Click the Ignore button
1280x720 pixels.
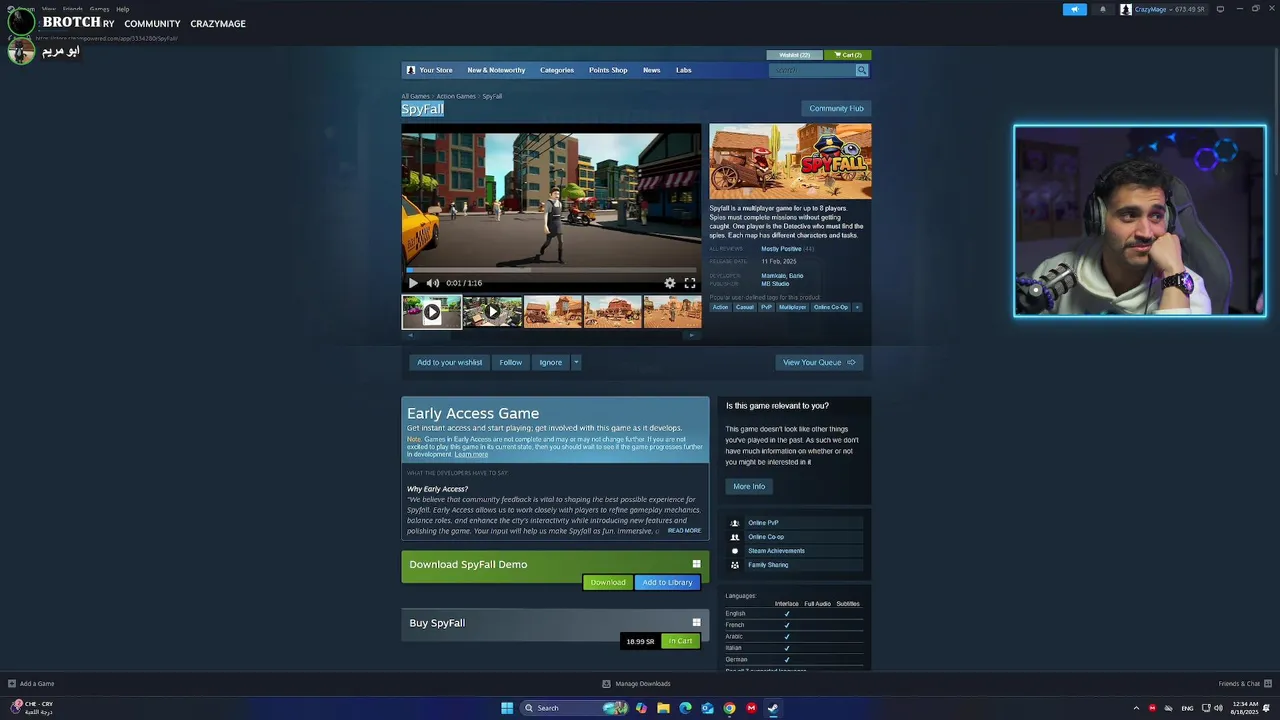550,362
